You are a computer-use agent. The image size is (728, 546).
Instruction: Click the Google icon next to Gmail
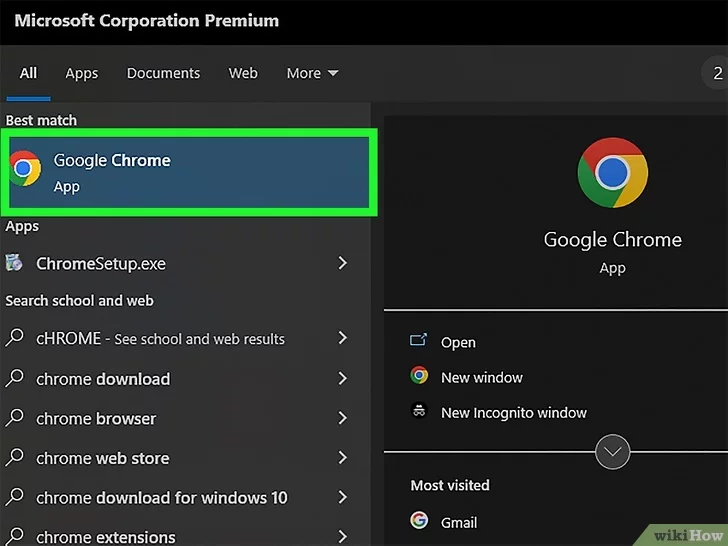(x=419, y=520)
